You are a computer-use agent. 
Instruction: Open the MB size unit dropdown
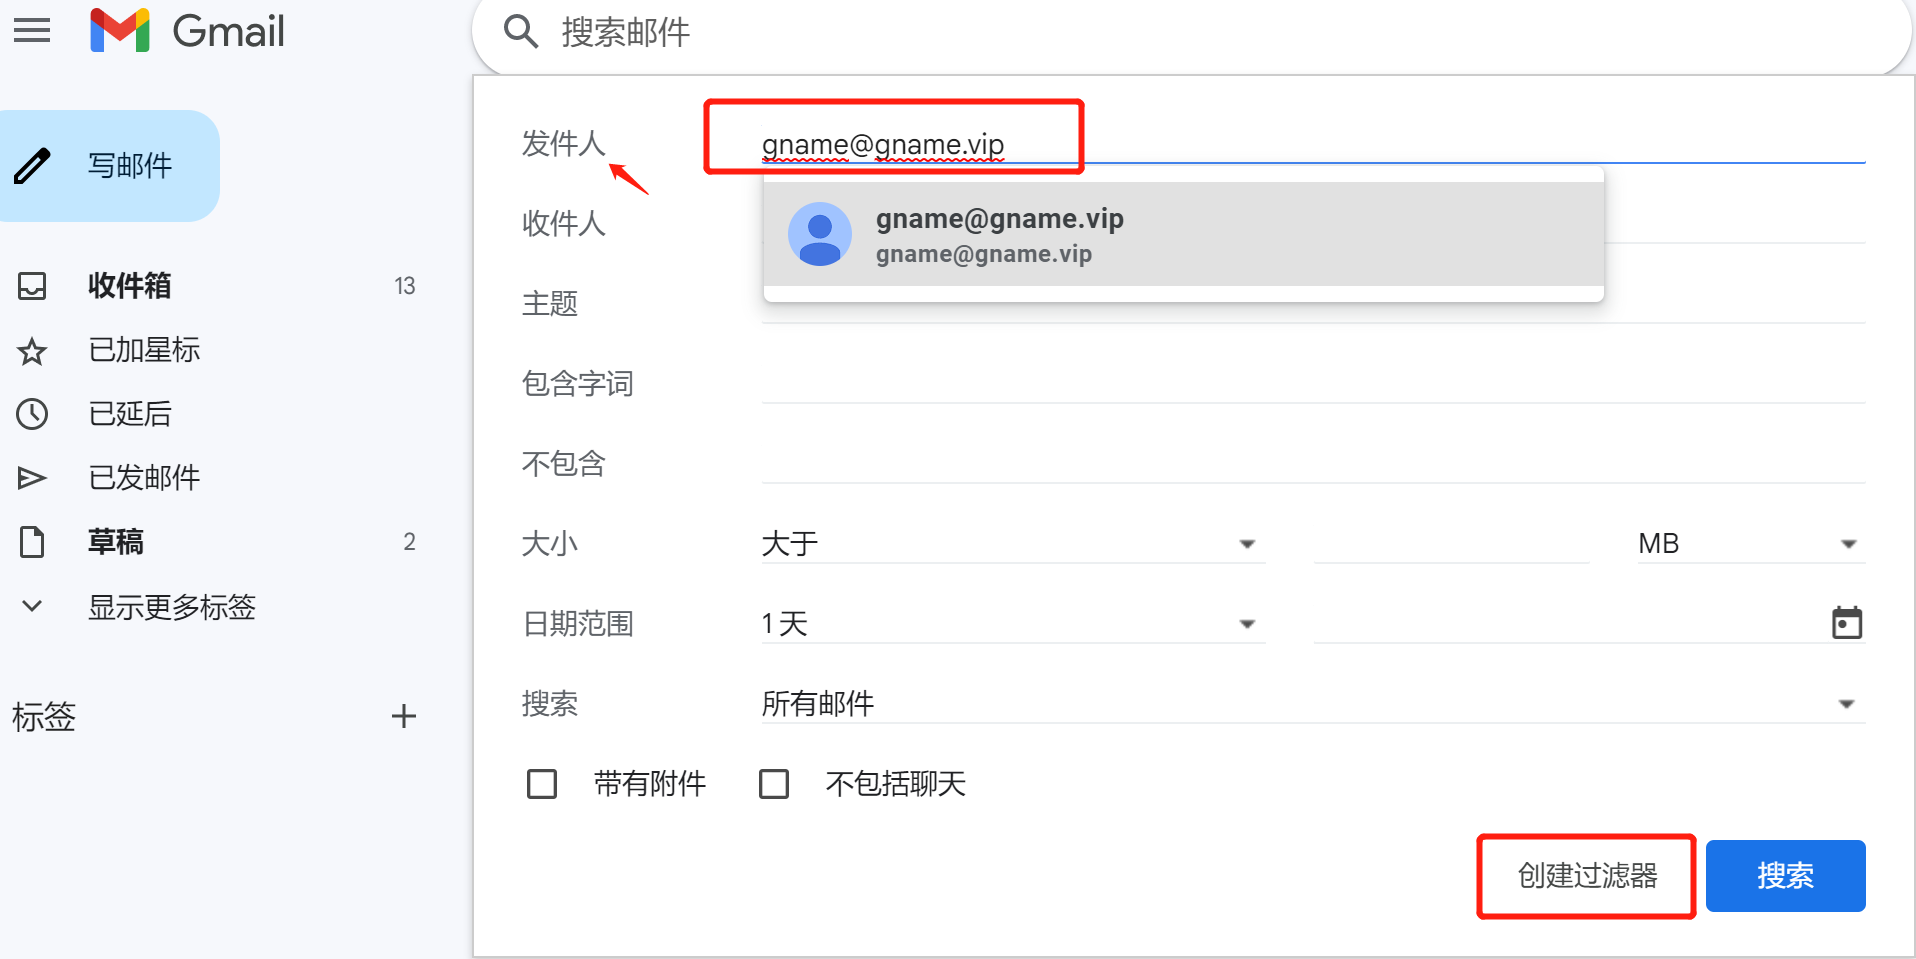[x=1751, y=544]
